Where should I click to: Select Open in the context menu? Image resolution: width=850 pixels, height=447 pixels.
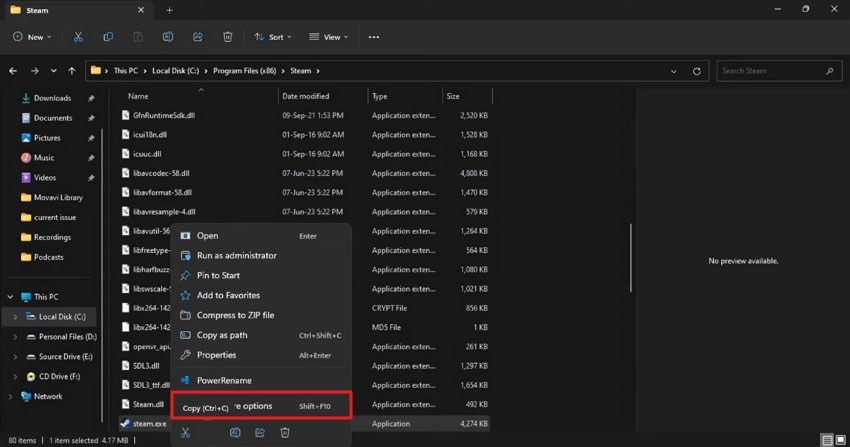pyautogui.click(x=261, y=236)
